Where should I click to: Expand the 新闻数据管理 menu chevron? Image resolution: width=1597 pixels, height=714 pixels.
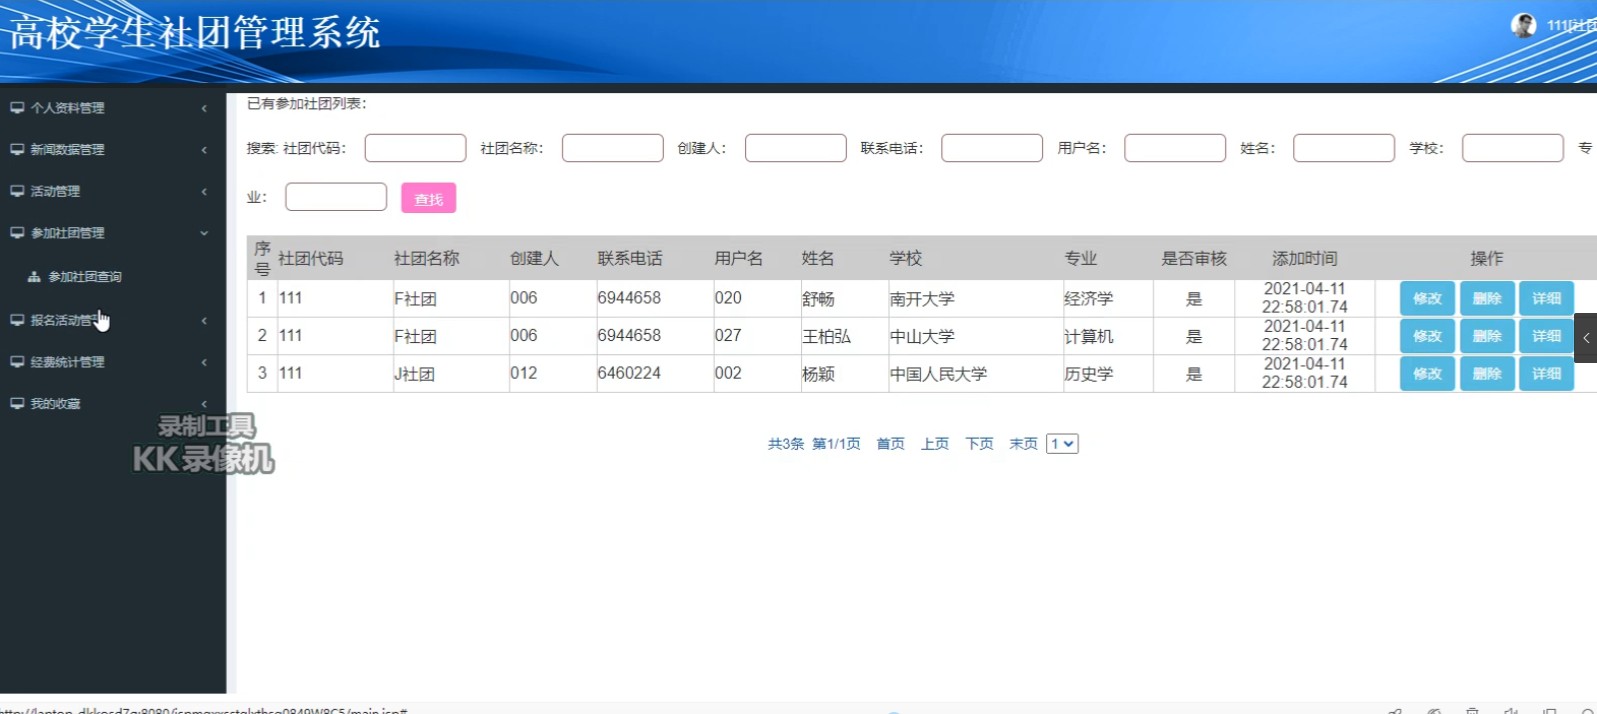click(x=204, y=150)
